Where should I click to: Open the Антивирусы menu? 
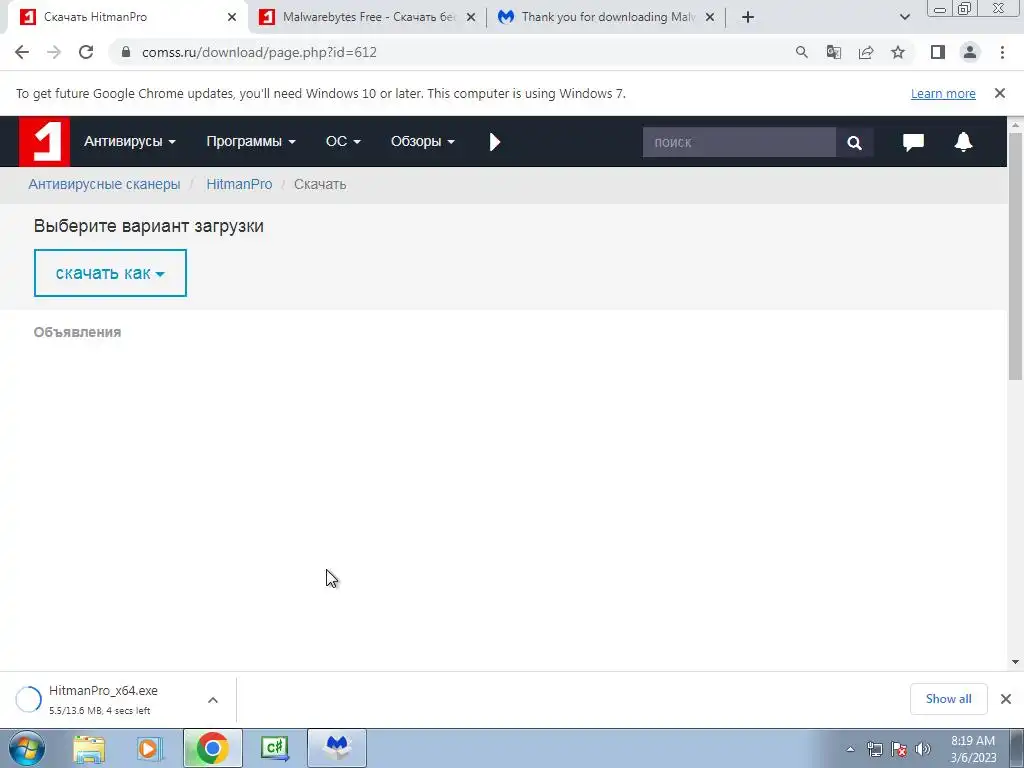[129, 141]
